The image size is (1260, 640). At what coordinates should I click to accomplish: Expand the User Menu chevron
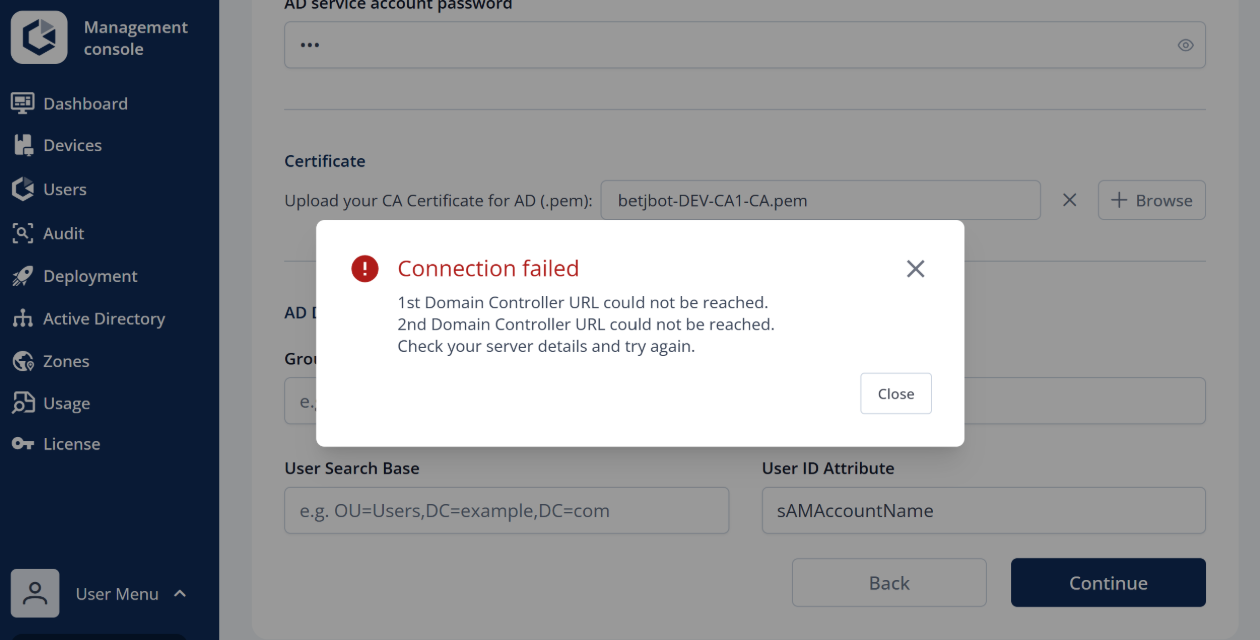coord(180,594)
